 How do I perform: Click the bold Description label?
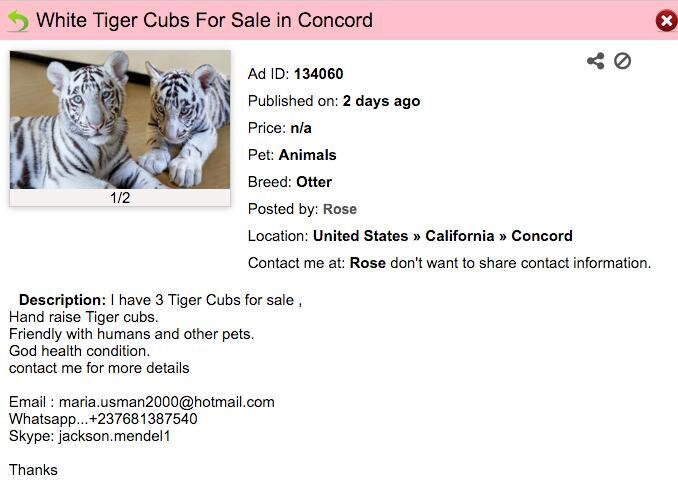pyautogui.click(x=62, y=300)
